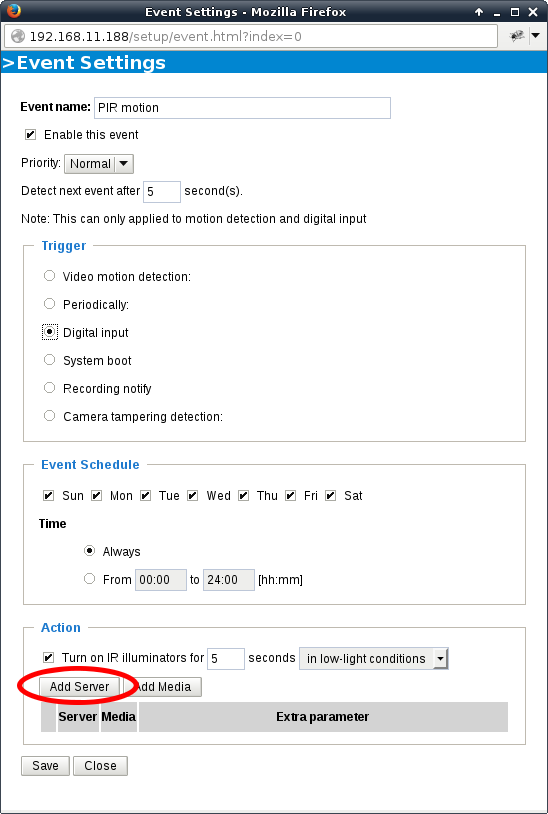Click the Event name text field
This screenshot has height=814, width=548.
(x=242, y=108)
